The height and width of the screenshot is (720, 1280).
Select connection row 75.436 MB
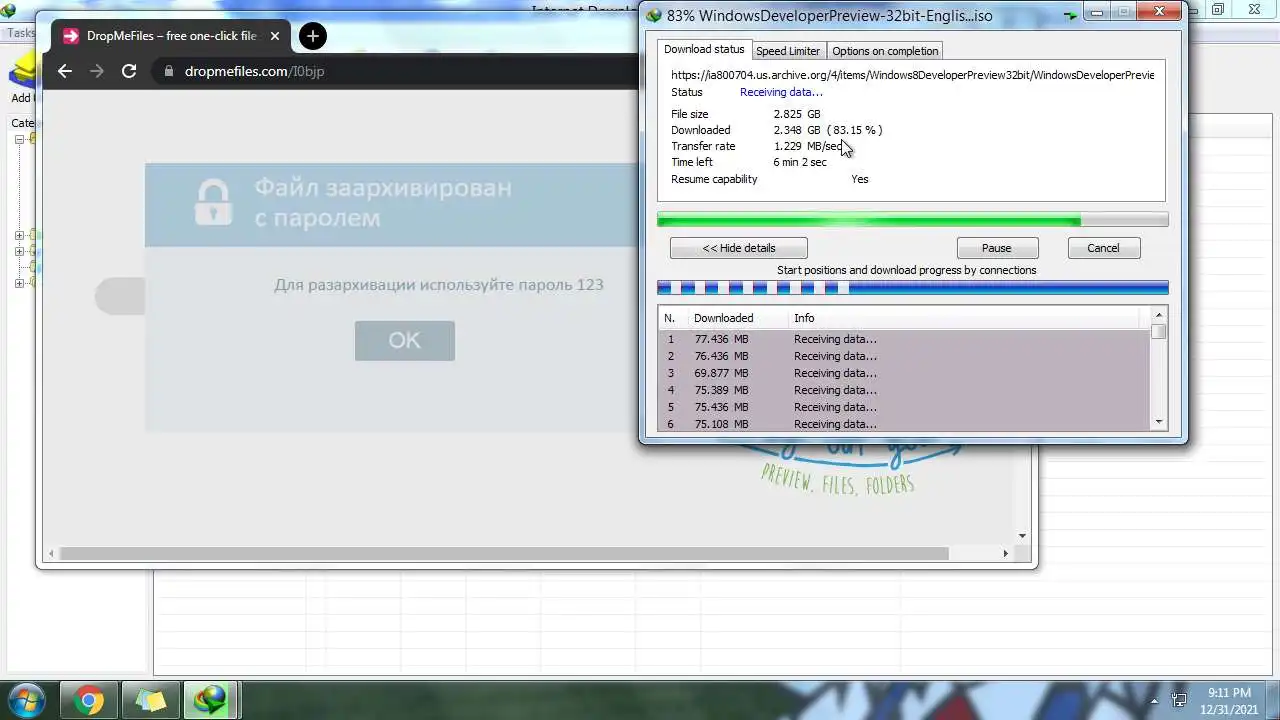[x=904, y=407]
